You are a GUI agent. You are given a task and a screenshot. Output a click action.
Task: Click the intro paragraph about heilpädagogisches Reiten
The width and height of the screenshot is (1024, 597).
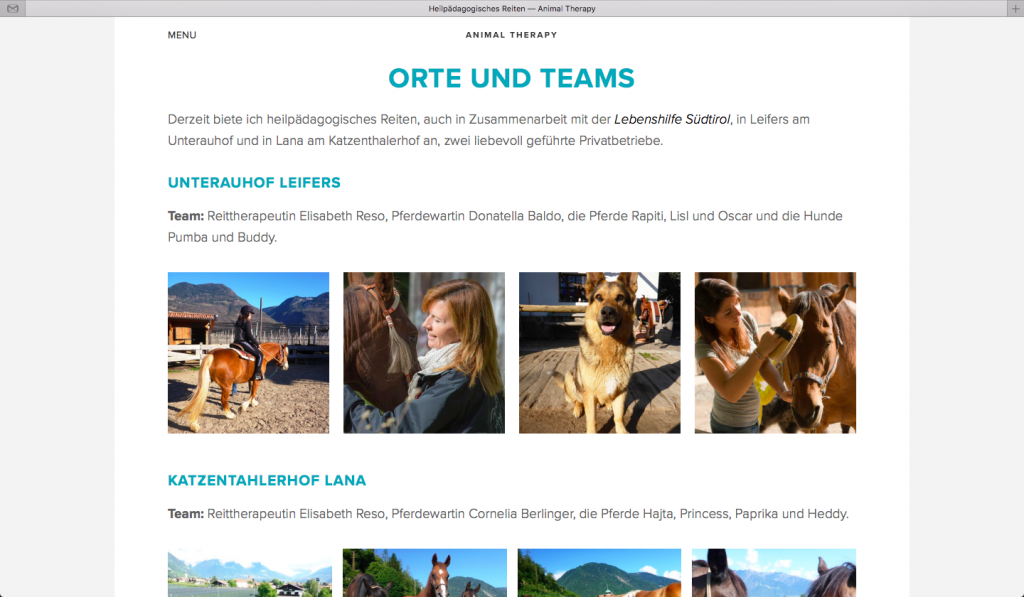coord(488,130)
